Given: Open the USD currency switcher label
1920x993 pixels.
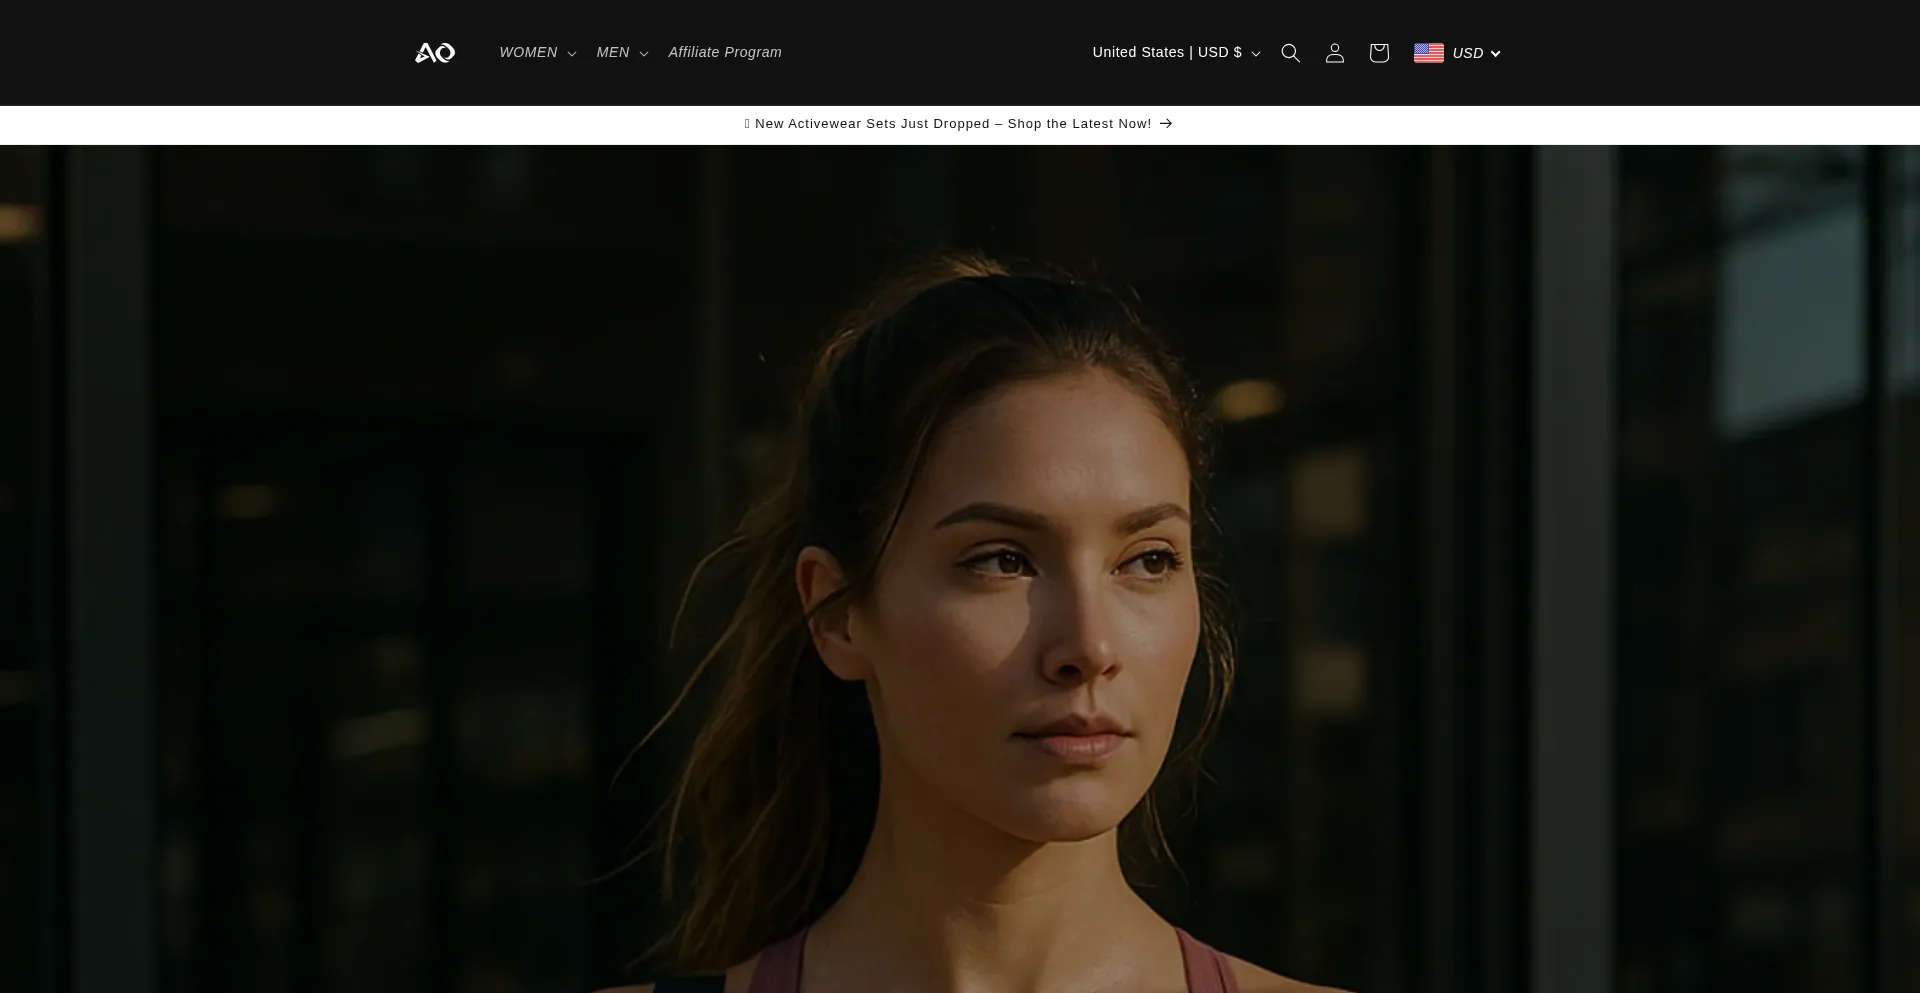Looking at the screenshot, I should click(x=1467, y=53).
